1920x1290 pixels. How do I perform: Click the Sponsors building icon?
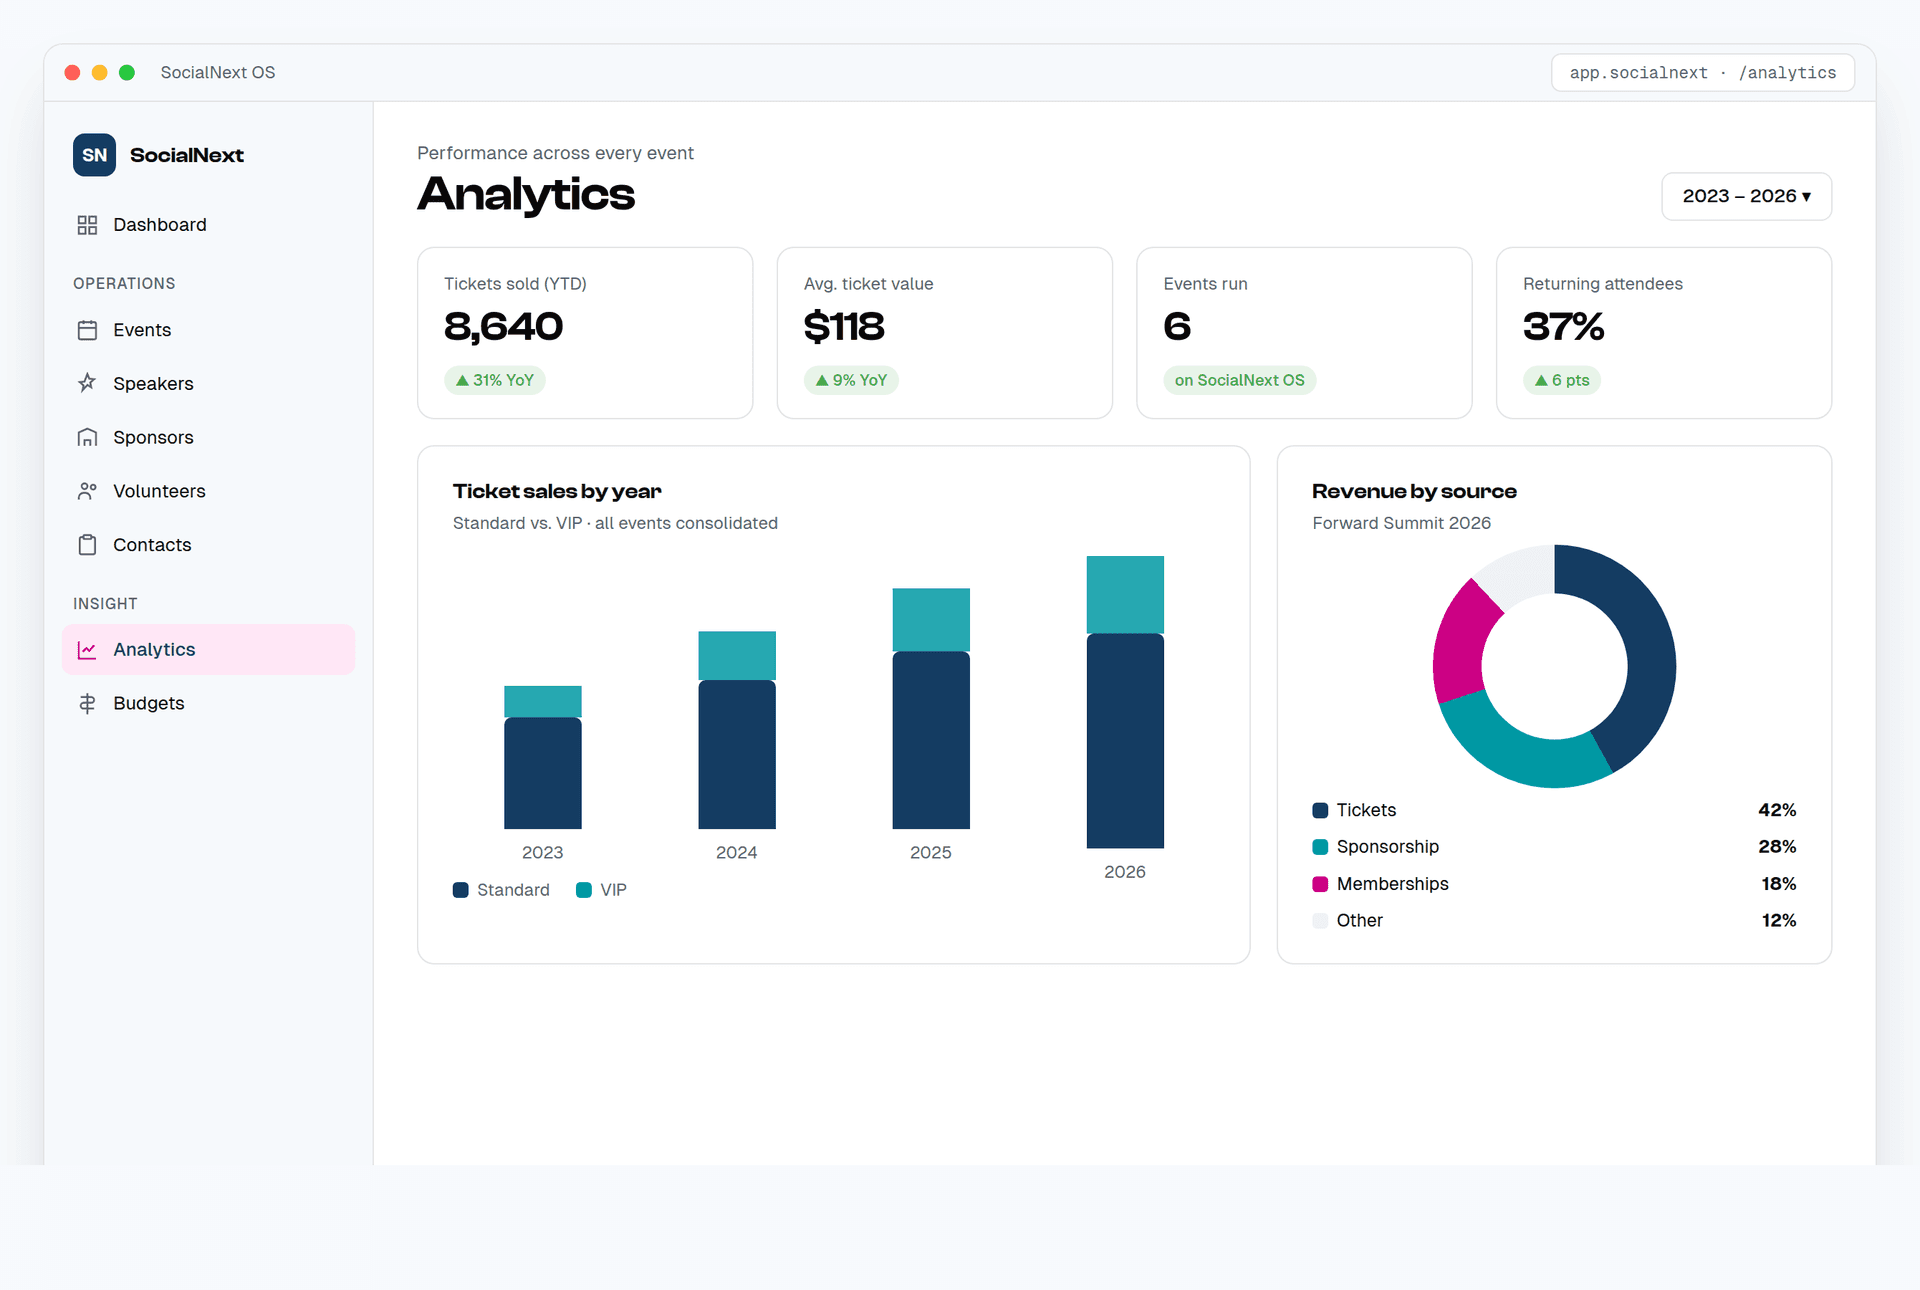coord(87,437)
